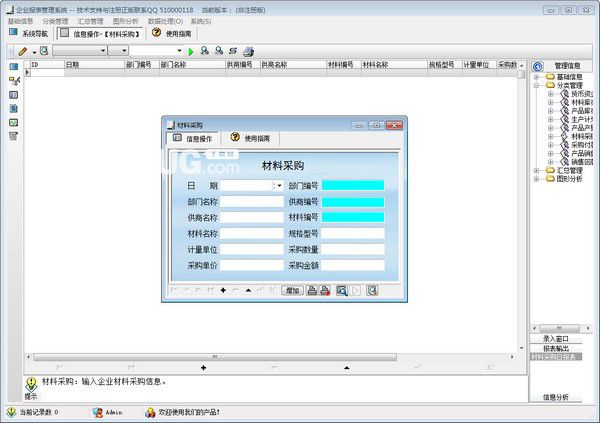600x423 pixels.
Task: Open the first wide combo box in toolbar
Action: (x=80, y=51)
